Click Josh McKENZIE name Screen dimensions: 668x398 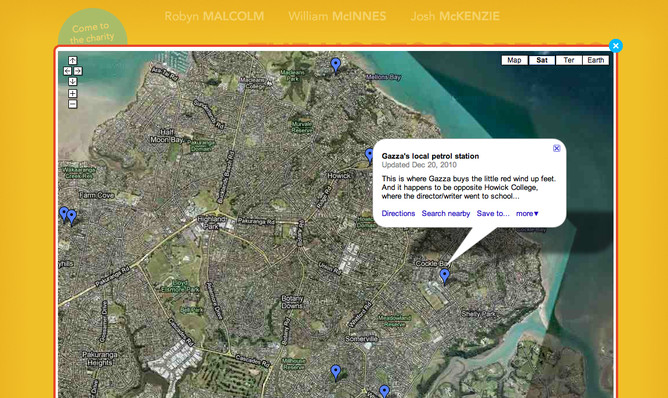coord(455,16)
